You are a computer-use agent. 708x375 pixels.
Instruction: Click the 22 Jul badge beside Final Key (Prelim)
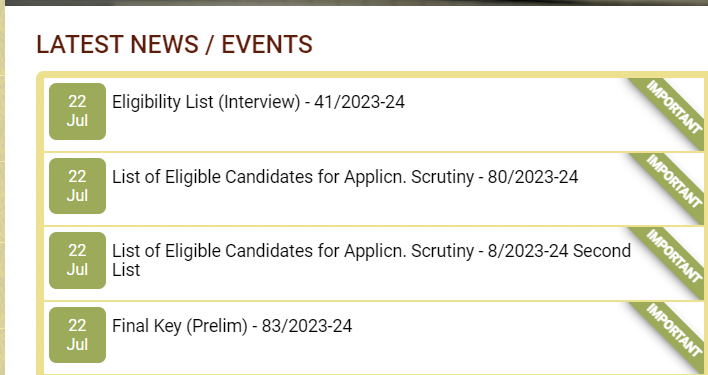(x=77, y=335)
